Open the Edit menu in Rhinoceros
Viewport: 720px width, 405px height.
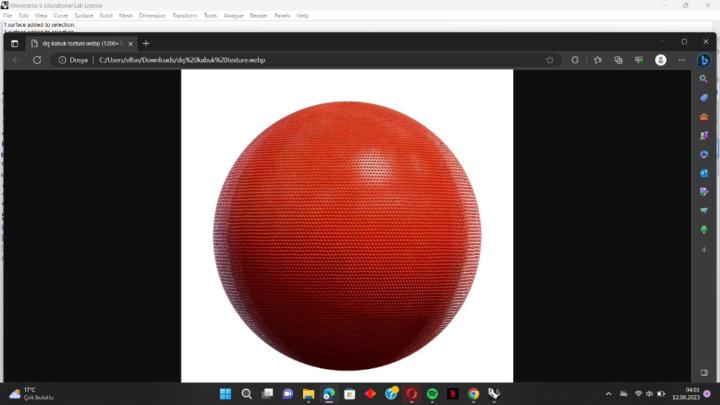pyautogui.click(x=23, y=16)
